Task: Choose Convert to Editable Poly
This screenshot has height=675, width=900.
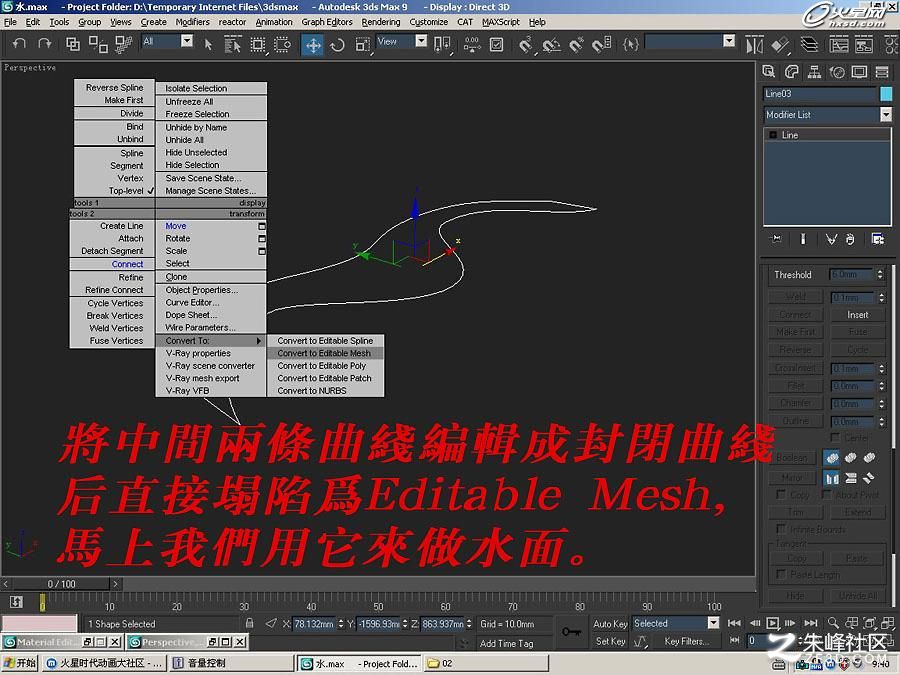Action: 325,366
